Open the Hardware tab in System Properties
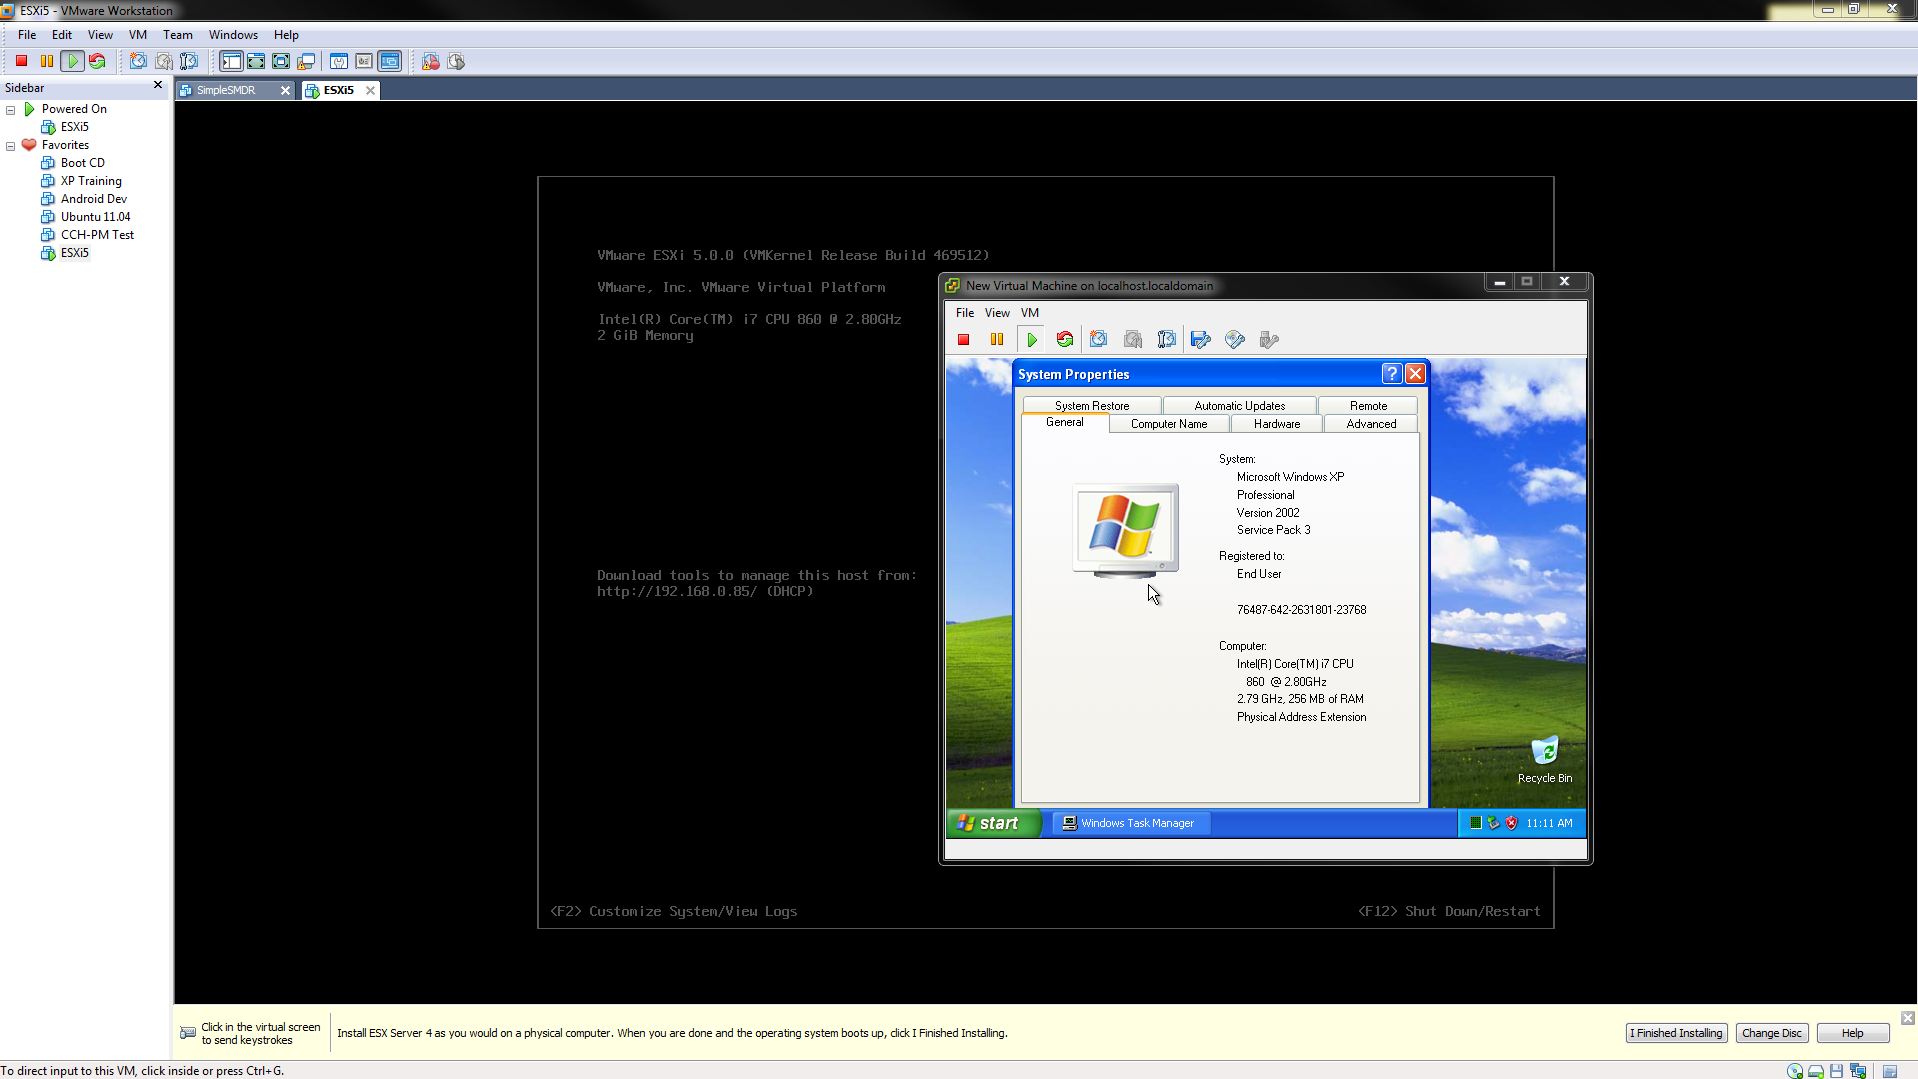The image size is (1918, 1079). (x=1276, y=424)
